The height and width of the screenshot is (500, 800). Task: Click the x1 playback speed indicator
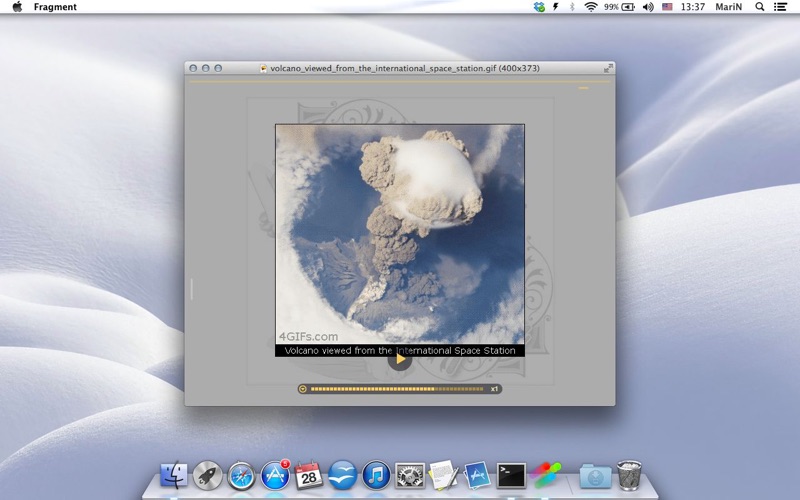[x=494, y=389]
